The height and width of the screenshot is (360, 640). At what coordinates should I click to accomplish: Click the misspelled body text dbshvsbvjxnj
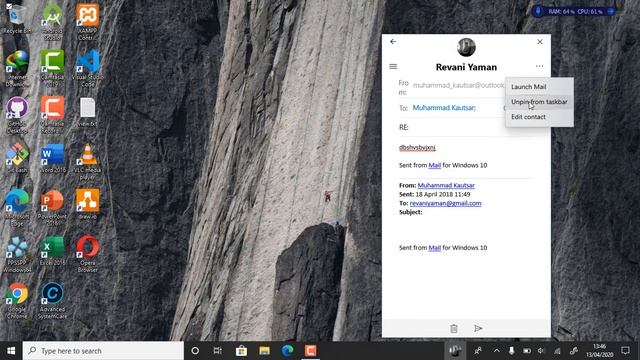[x=417, y=147]
